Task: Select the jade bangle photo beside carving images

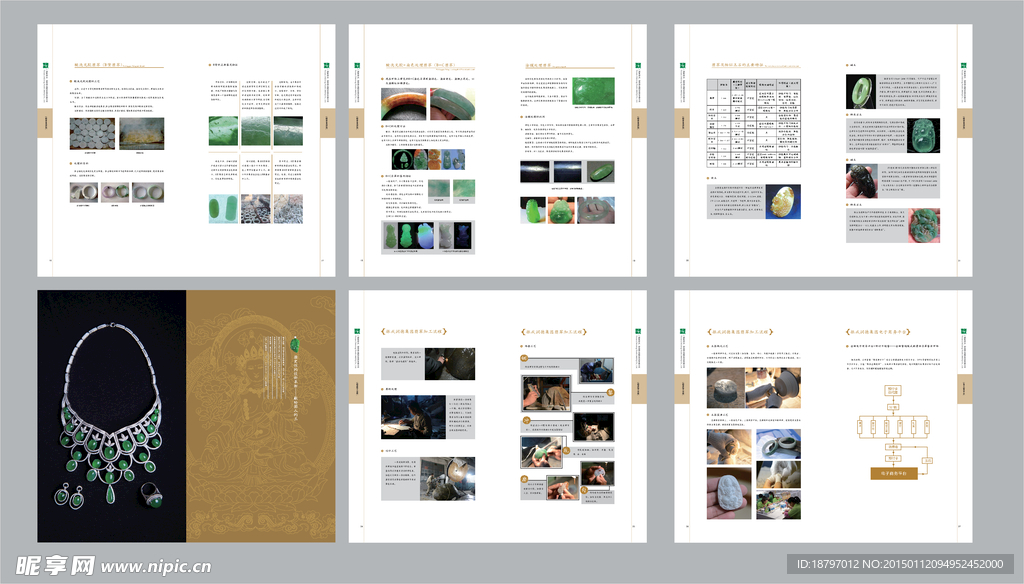Action: tap(777, 443)
